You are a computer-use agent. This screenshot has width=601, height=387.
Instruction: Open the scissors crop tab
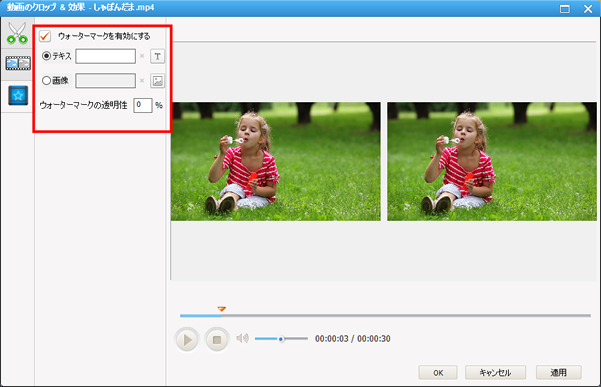click(x=17, y=33)
